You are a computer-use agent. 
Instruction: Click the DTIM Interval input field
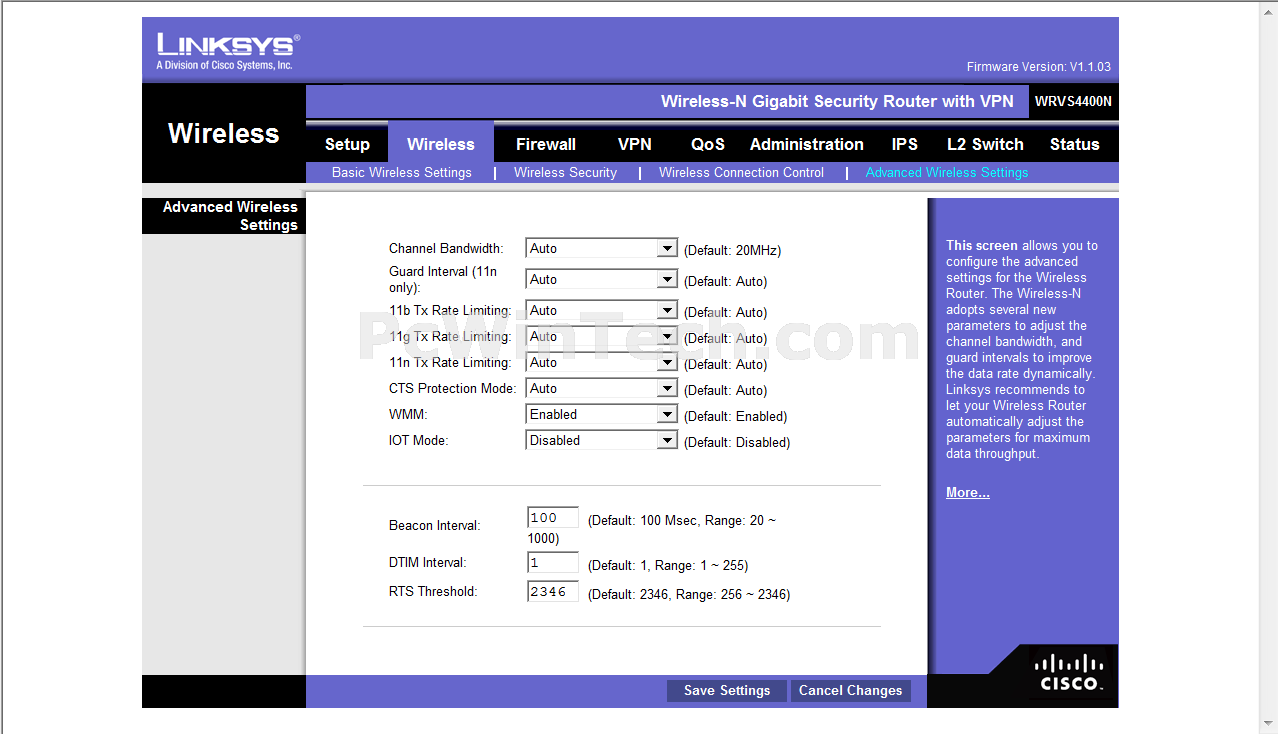point(553,563)
